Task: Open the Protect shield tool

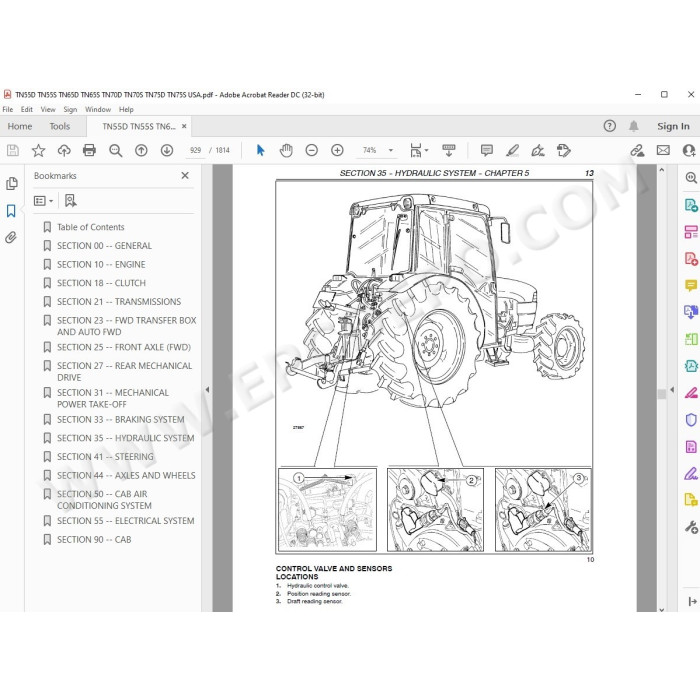Action: [x=691, y=420]
